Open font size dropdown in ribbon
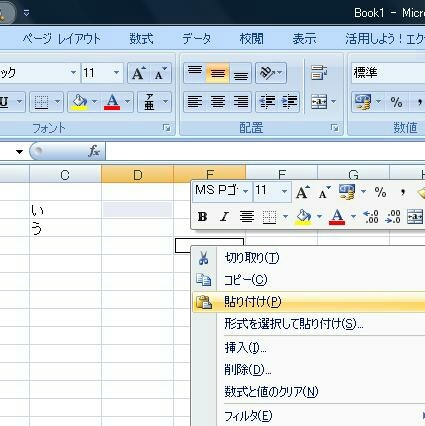The width and height of the screenshot is (425, 426). (116, 73)
